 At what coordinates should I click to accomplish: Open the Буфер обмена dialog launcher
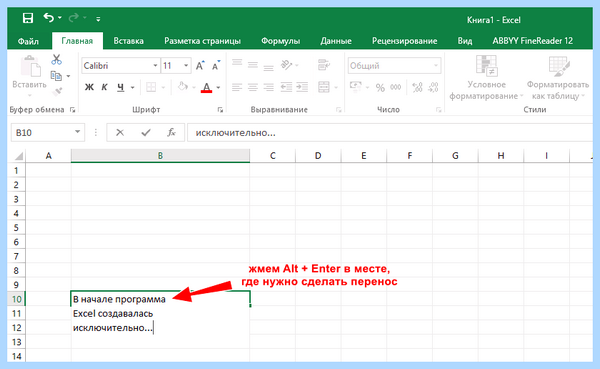[x=72, y=110]
